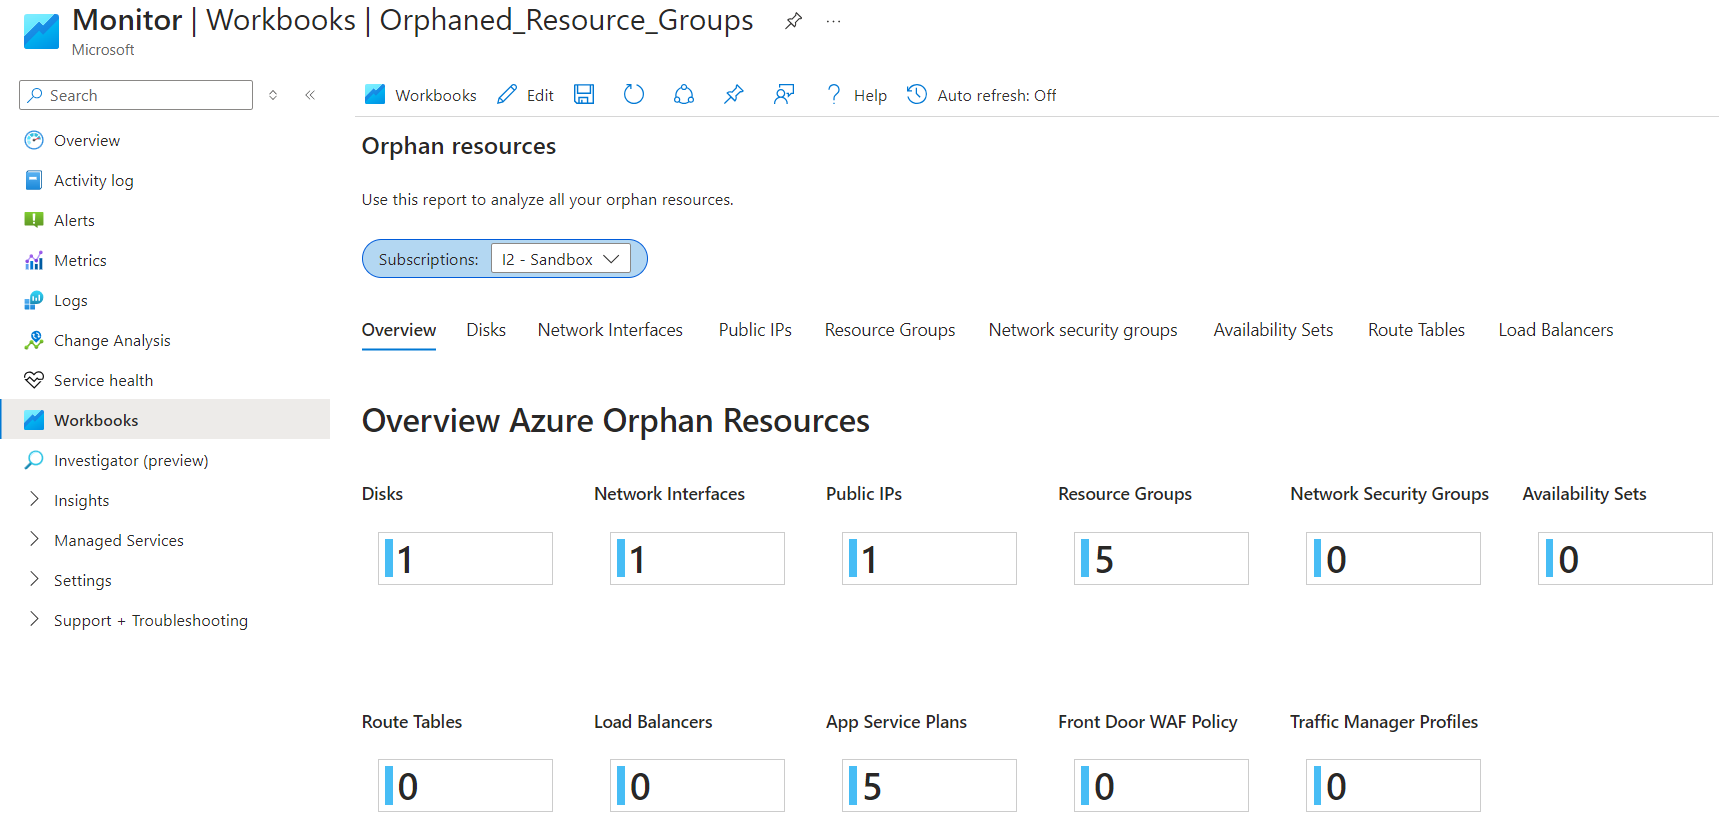Screen dimensions: 1719x821
Task: Click the Availability Sets count tile
Action: 1625,558
